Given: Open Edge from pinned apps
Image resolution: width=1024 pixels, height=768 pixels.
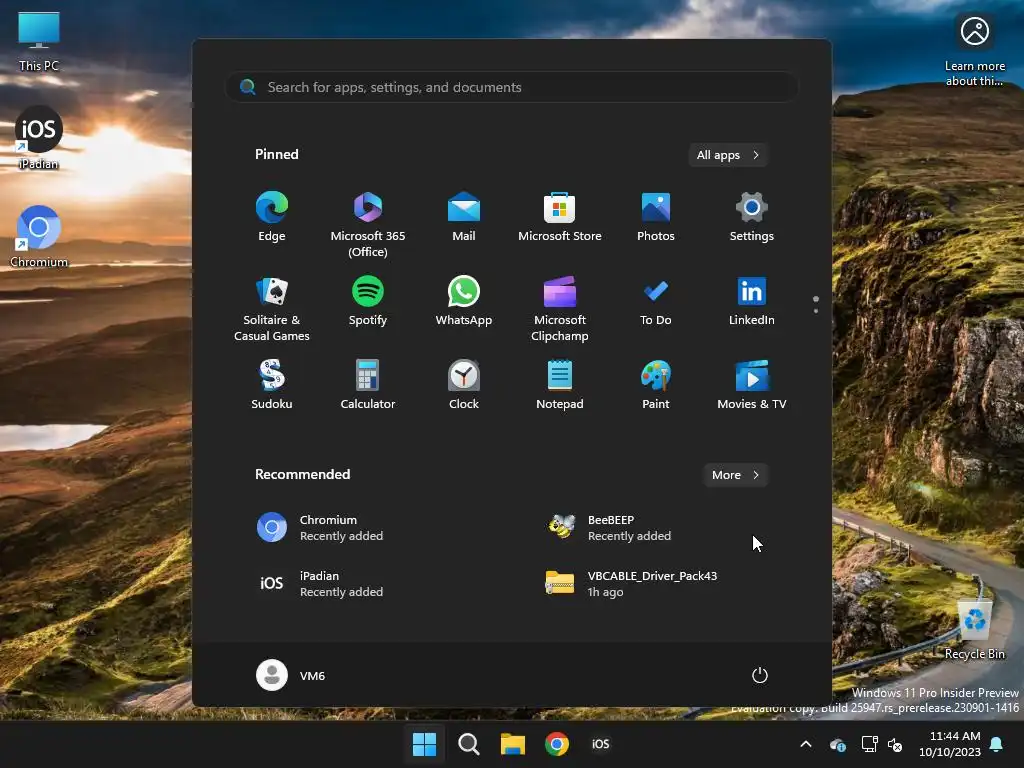Looking at the screenshot, I should tap(272, 217).
